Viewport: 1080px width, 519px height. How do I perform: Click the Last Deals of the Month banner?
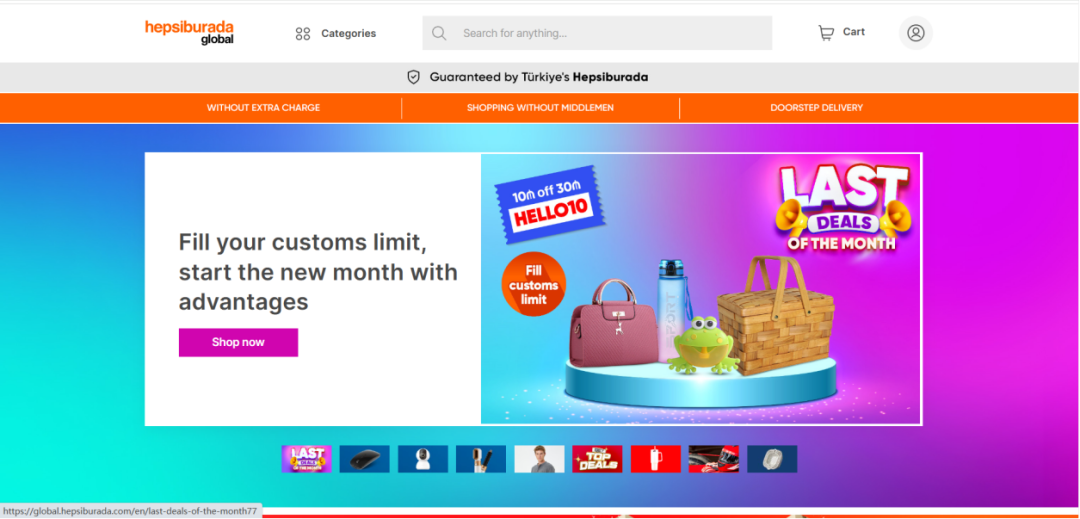coord(700,288)
